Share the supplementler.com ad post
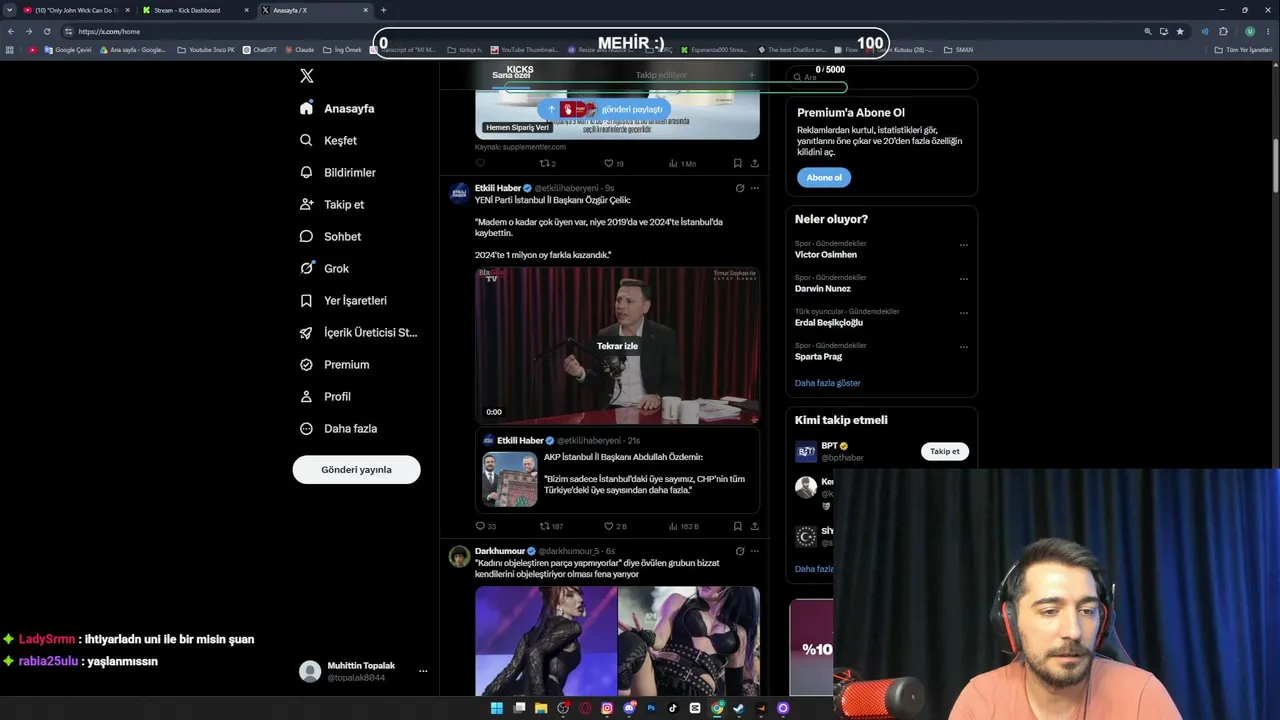 click(x=754, y=163)
